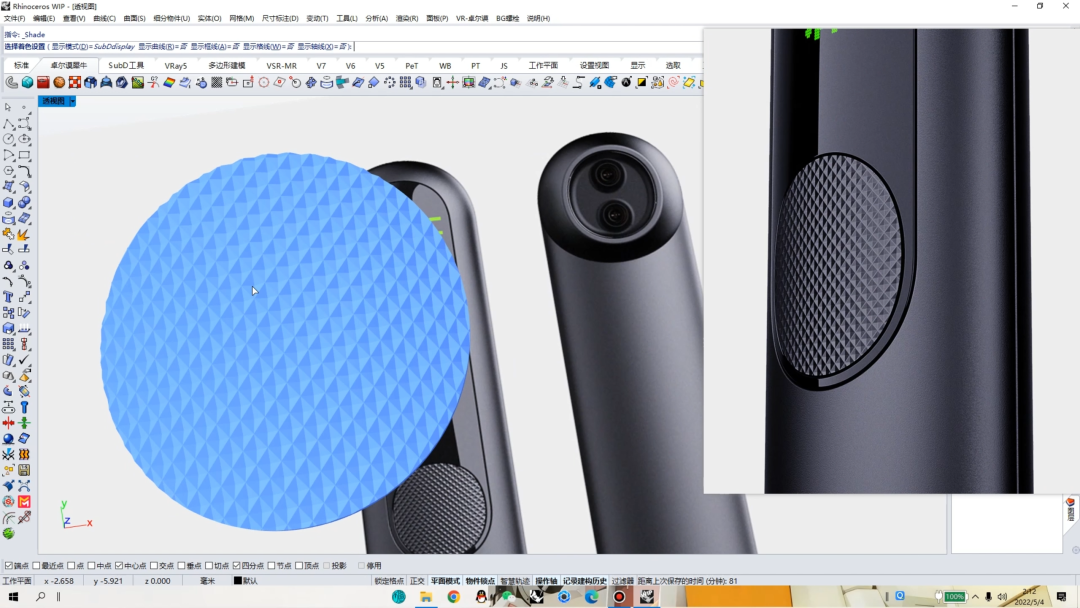1080x608 pixels.
Task: Toggle 平面模式 planar mode in status bar
Action: pyautogui.click(x=445, y=581)
